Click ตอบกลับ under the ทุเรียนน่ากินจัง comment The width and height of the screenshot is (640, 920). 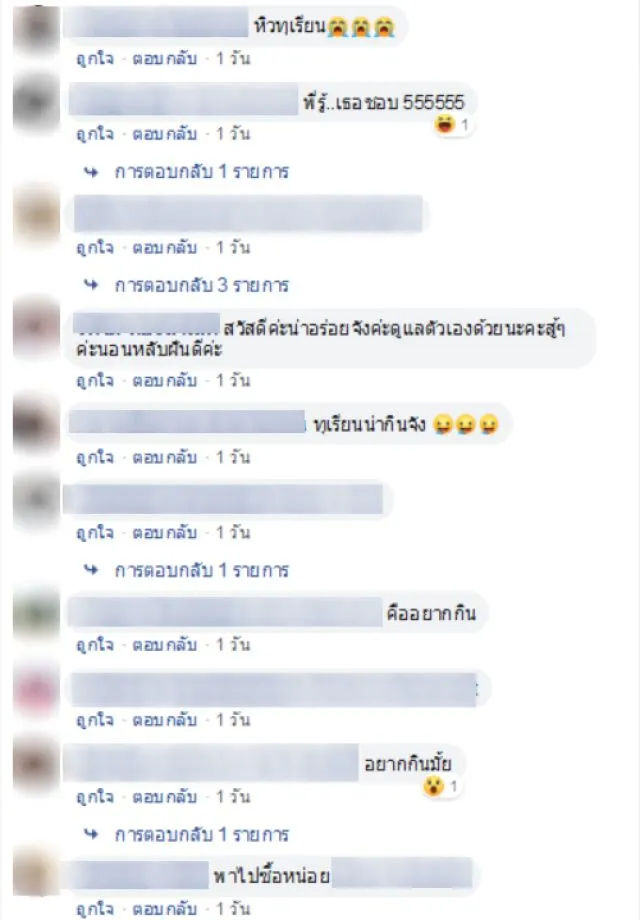(164, 457)
